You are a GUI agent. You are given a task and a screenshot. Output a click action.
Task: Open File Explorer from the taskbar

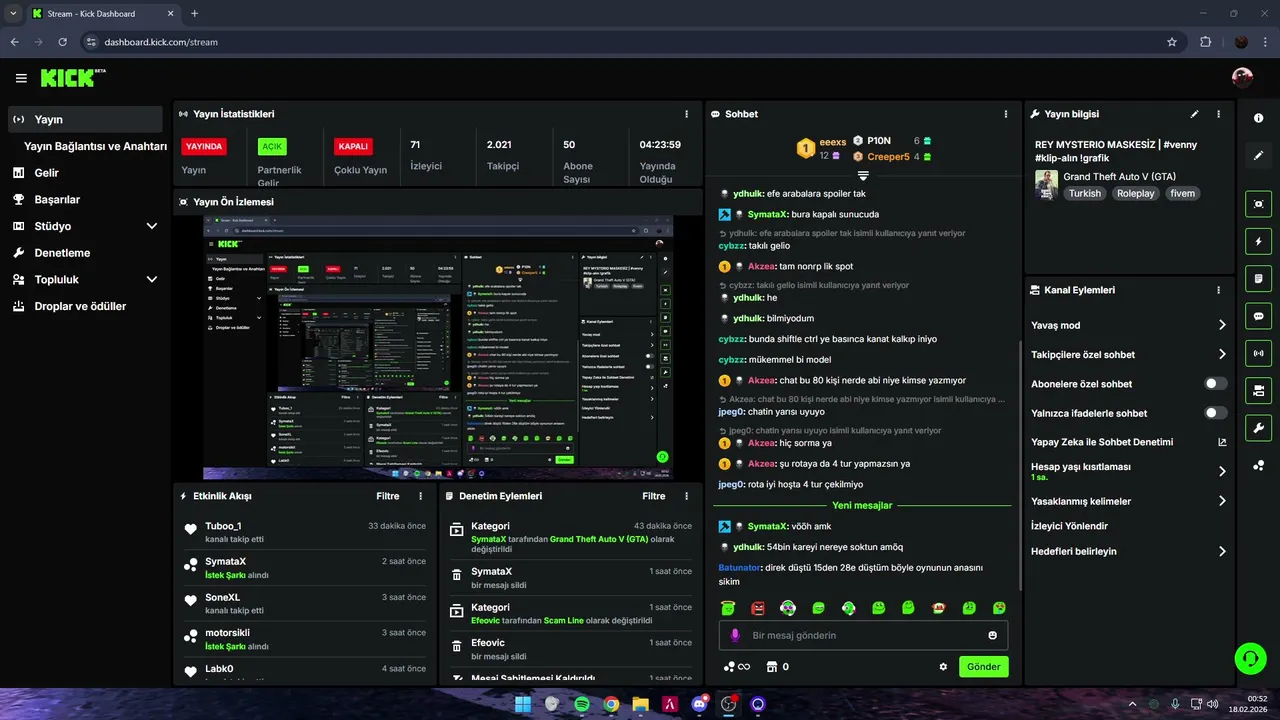pos(640,704)
